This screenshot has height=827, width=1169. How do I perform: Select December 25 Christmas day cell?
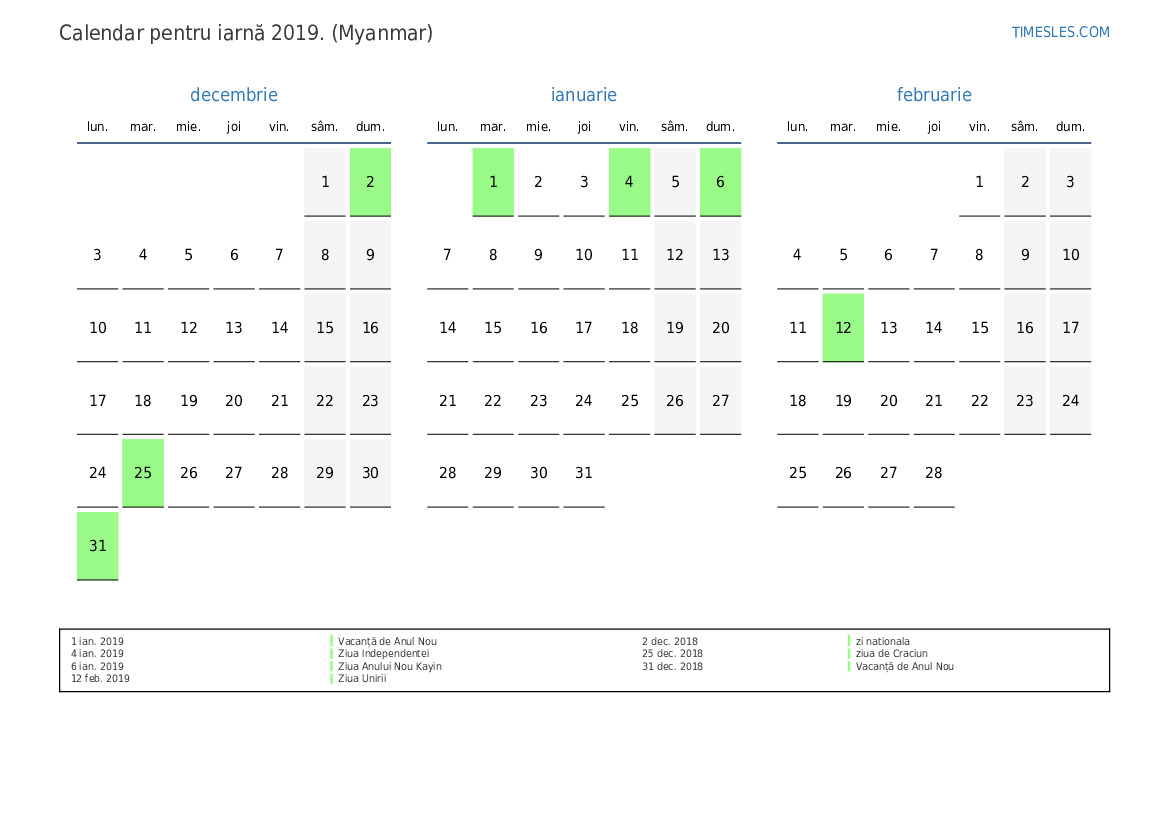point(143,473)
